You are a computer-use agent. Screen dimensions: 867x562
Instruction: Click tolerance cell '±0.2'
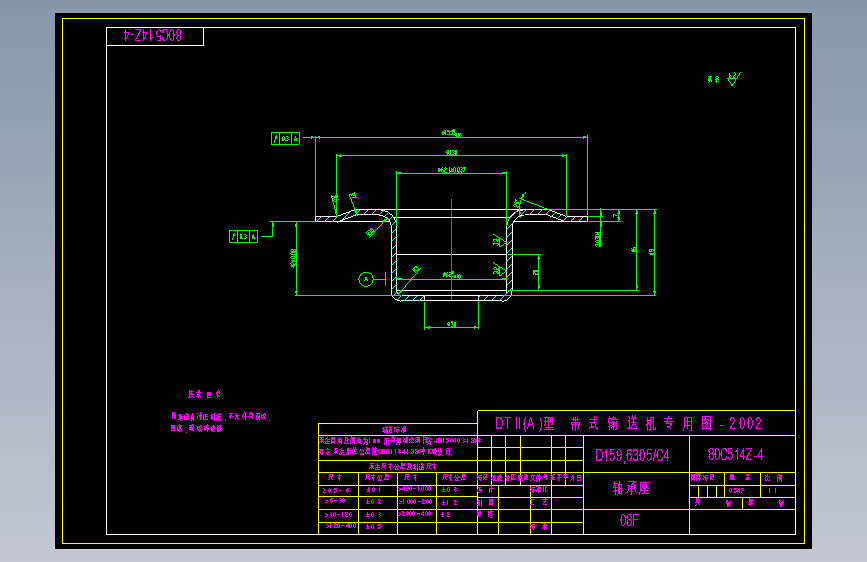click(x=374, y=502)
